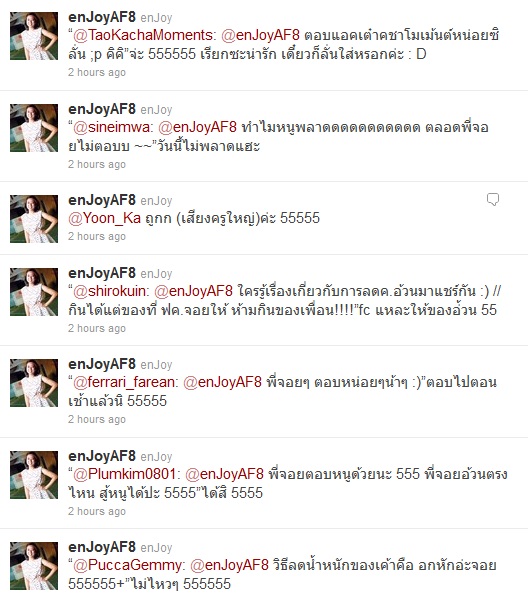Click the @Plumkim0801 mention link

point(126,474)
